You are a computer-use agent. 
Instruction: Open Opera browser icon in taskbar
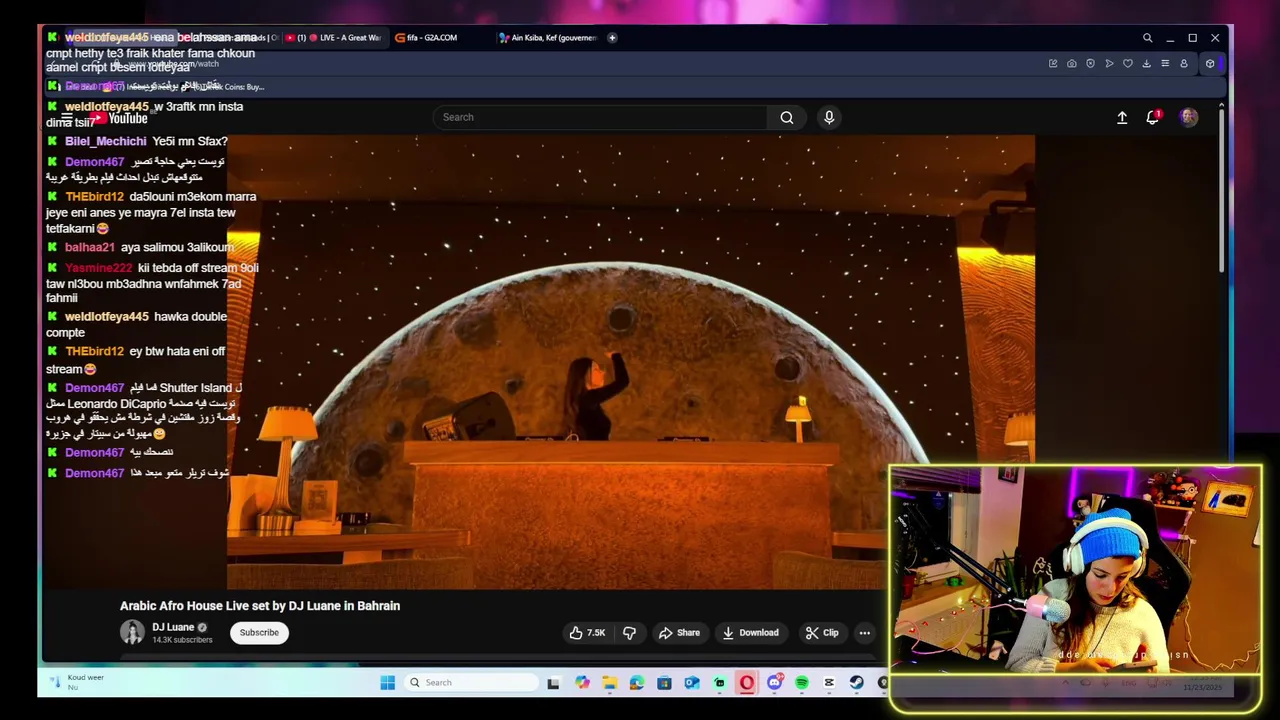(747, 683)
